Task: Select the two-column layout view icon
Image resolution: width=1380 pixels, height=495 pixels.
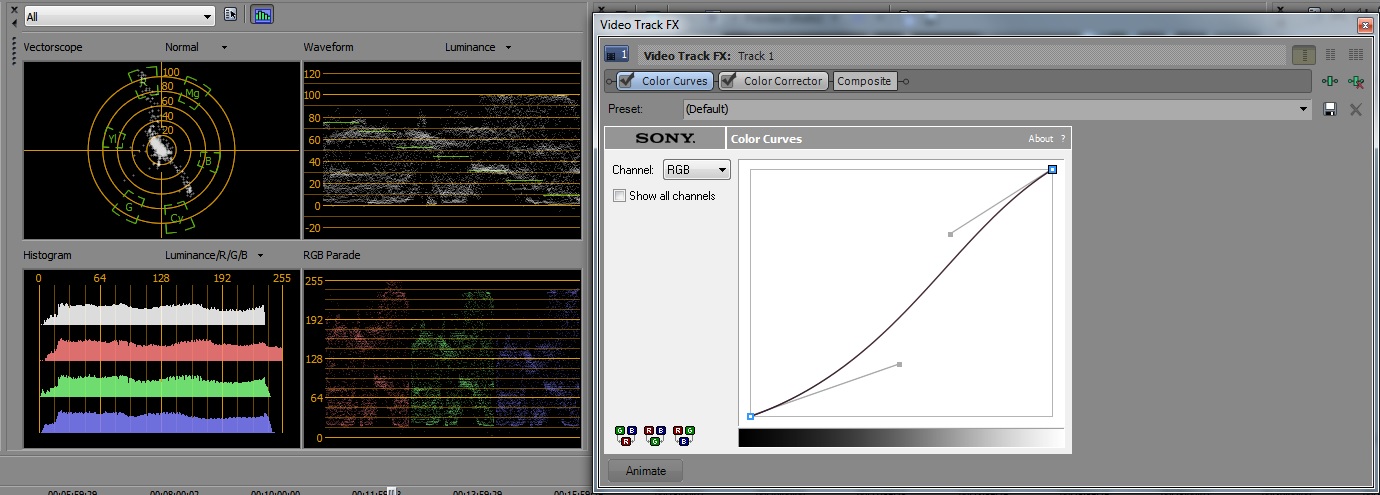Action: click(1330, 55)
